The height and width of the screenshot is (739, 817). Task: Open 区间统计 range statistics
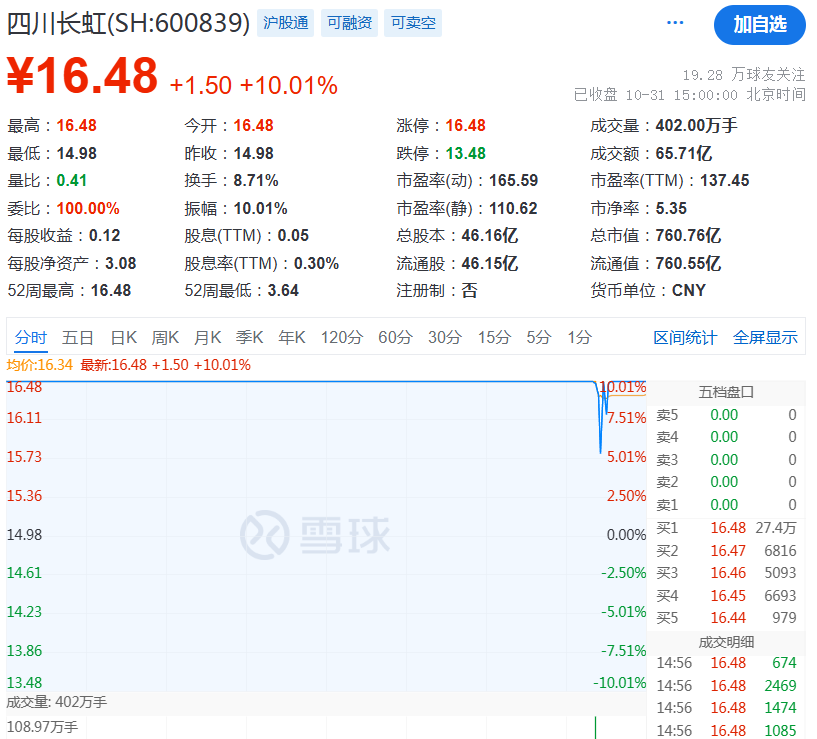(x=685, y=337)
